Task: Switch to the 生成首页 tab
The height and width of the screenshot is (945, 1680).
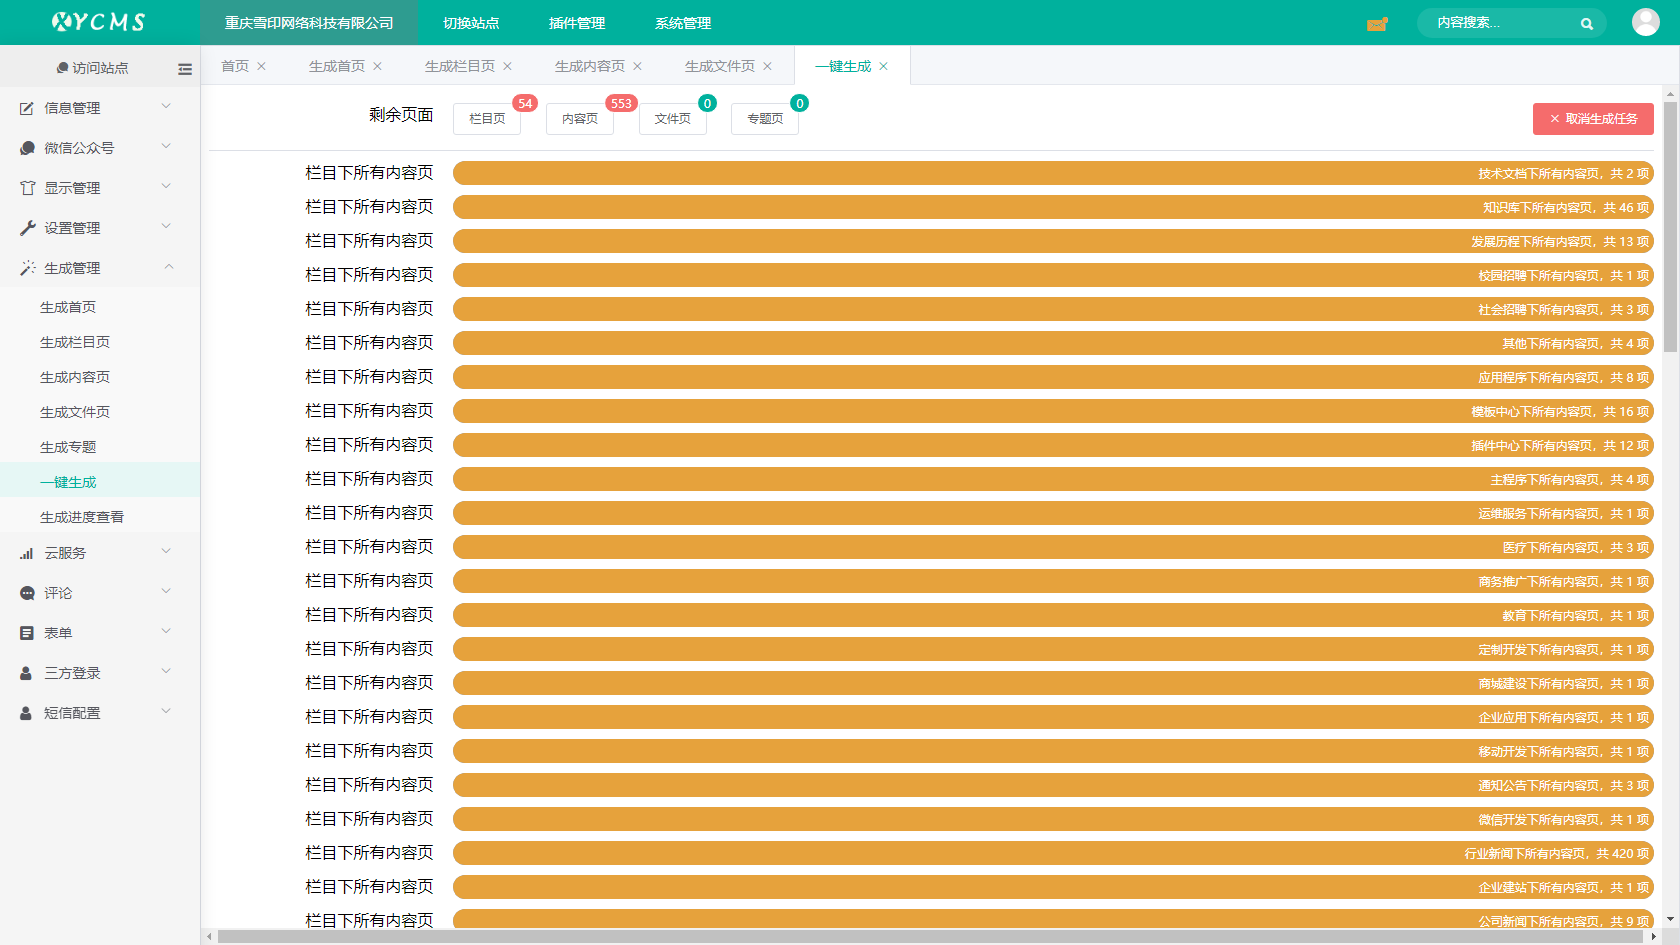Action: pos(337,66)
